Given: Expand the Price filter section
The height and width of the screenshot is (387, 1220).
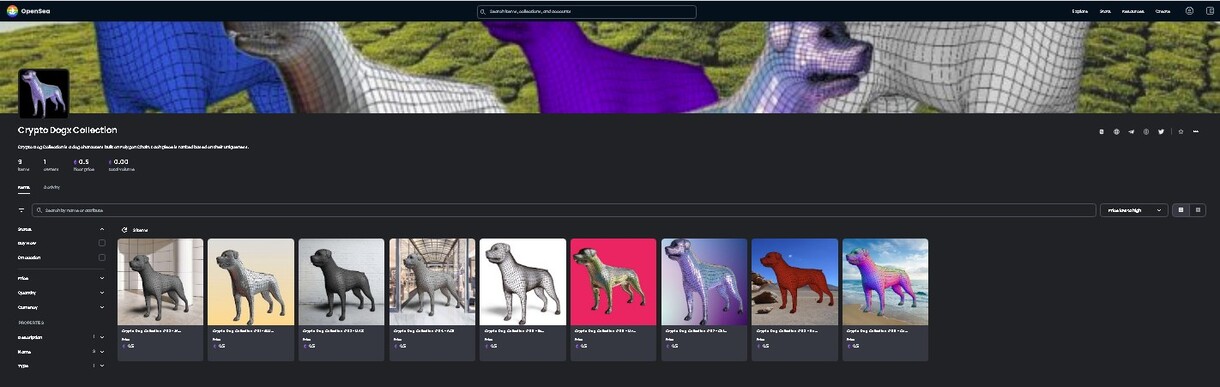Looking at the screenshot, I should 61,278.
